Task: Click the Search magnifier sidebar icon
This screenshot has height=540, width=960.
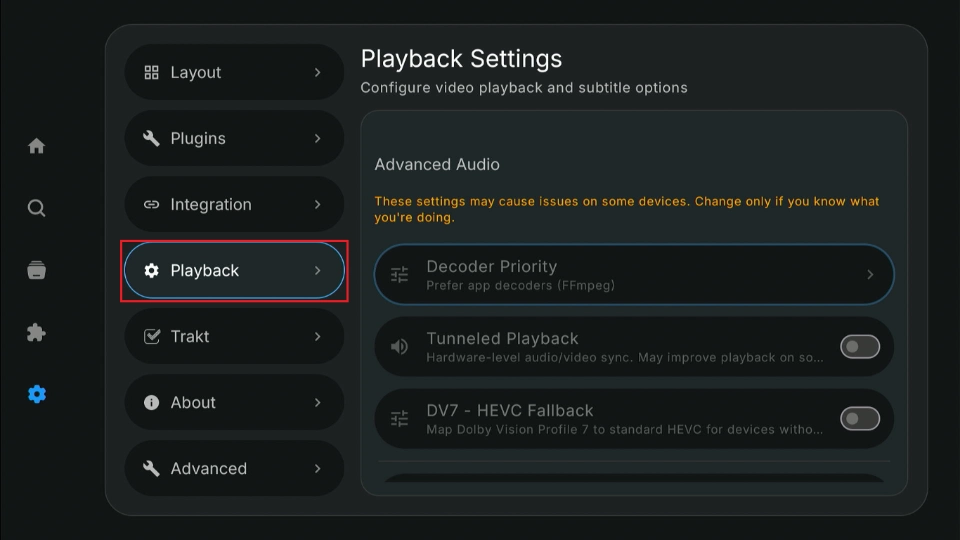Action: pyautogui.click(x=37, y=208)
